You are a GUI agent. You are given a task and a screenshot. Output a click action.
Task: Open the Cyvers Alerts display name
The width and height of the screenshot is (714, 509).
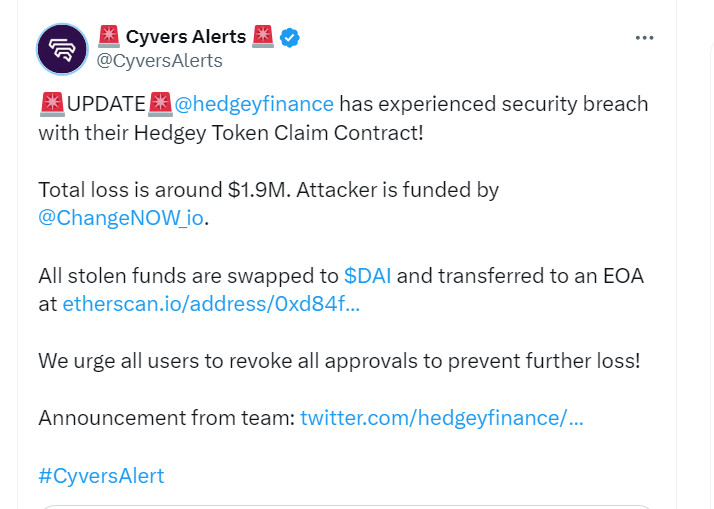click(185, 37)
